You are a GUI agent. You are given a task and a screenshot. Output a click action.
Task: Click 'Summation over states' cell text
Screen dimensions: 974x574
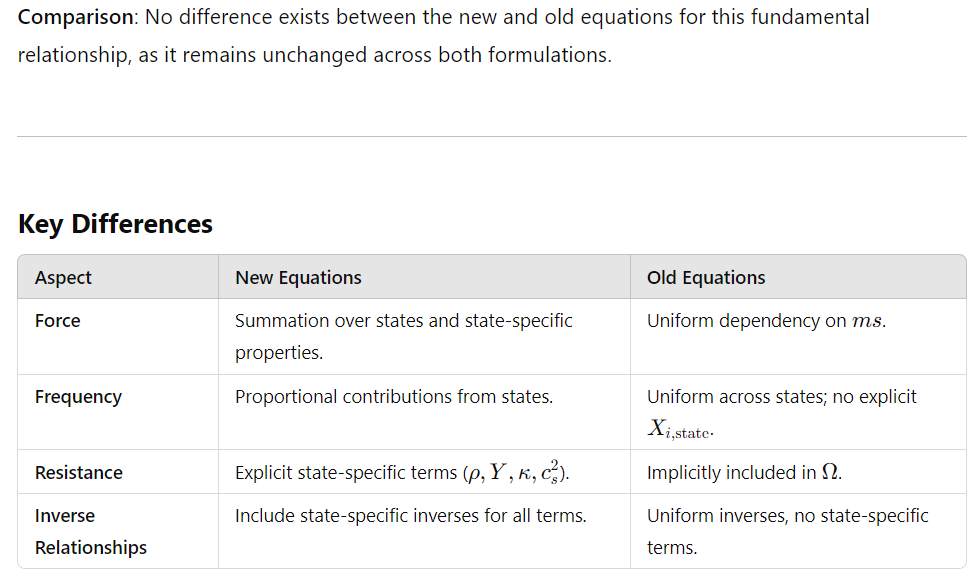404,336
